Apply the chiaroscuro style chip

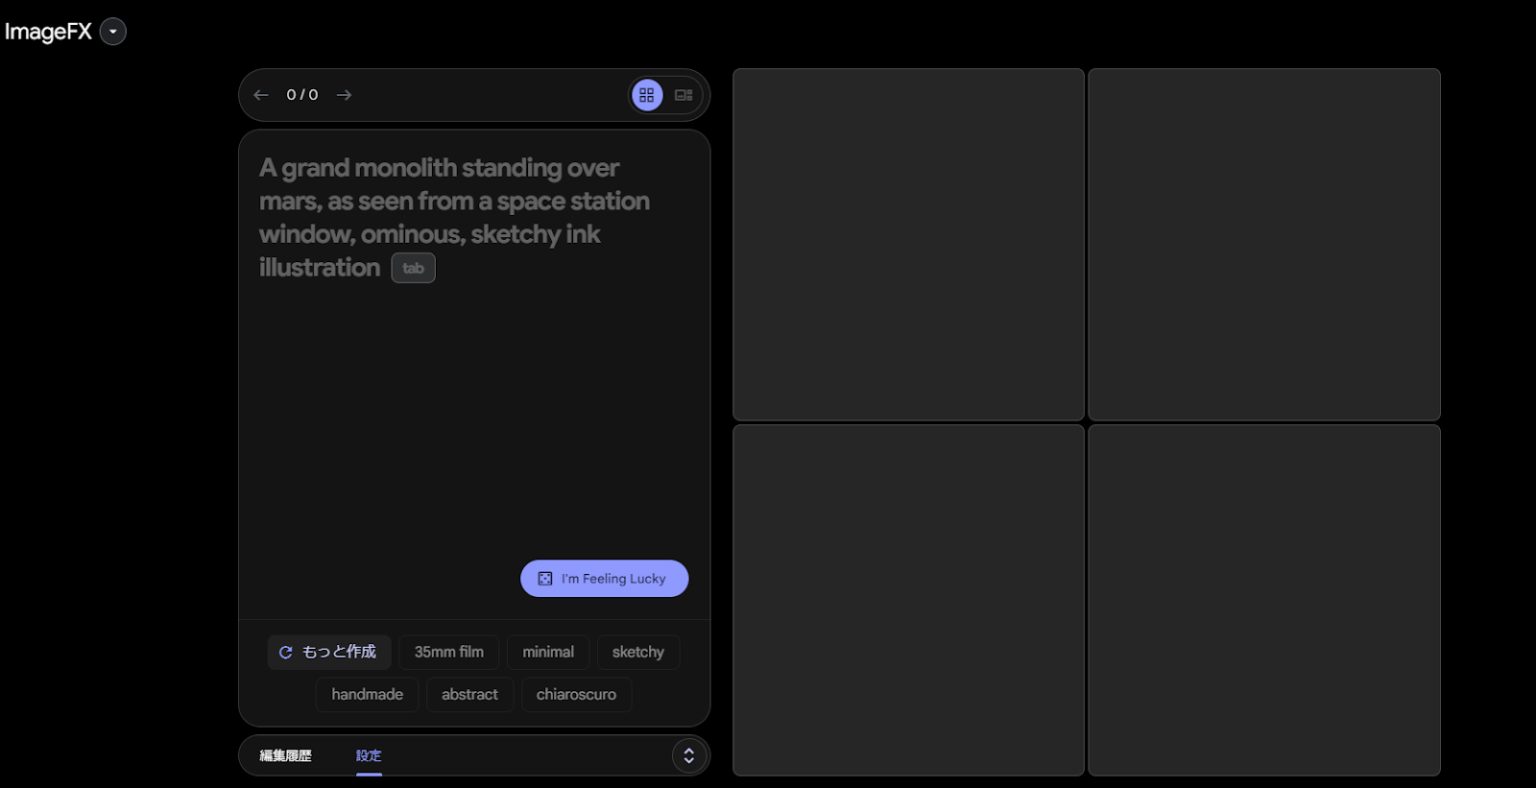[x=576, y=694]
